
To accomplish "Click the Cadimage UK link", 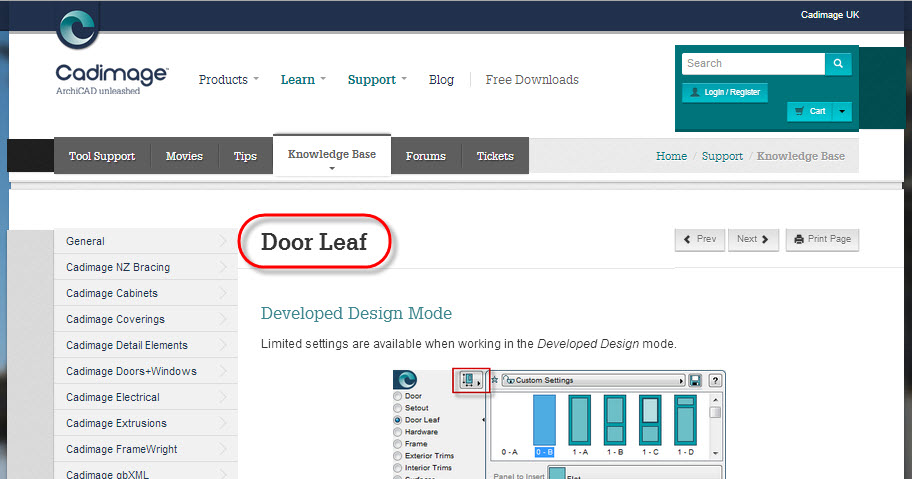I will click(829, 15).
